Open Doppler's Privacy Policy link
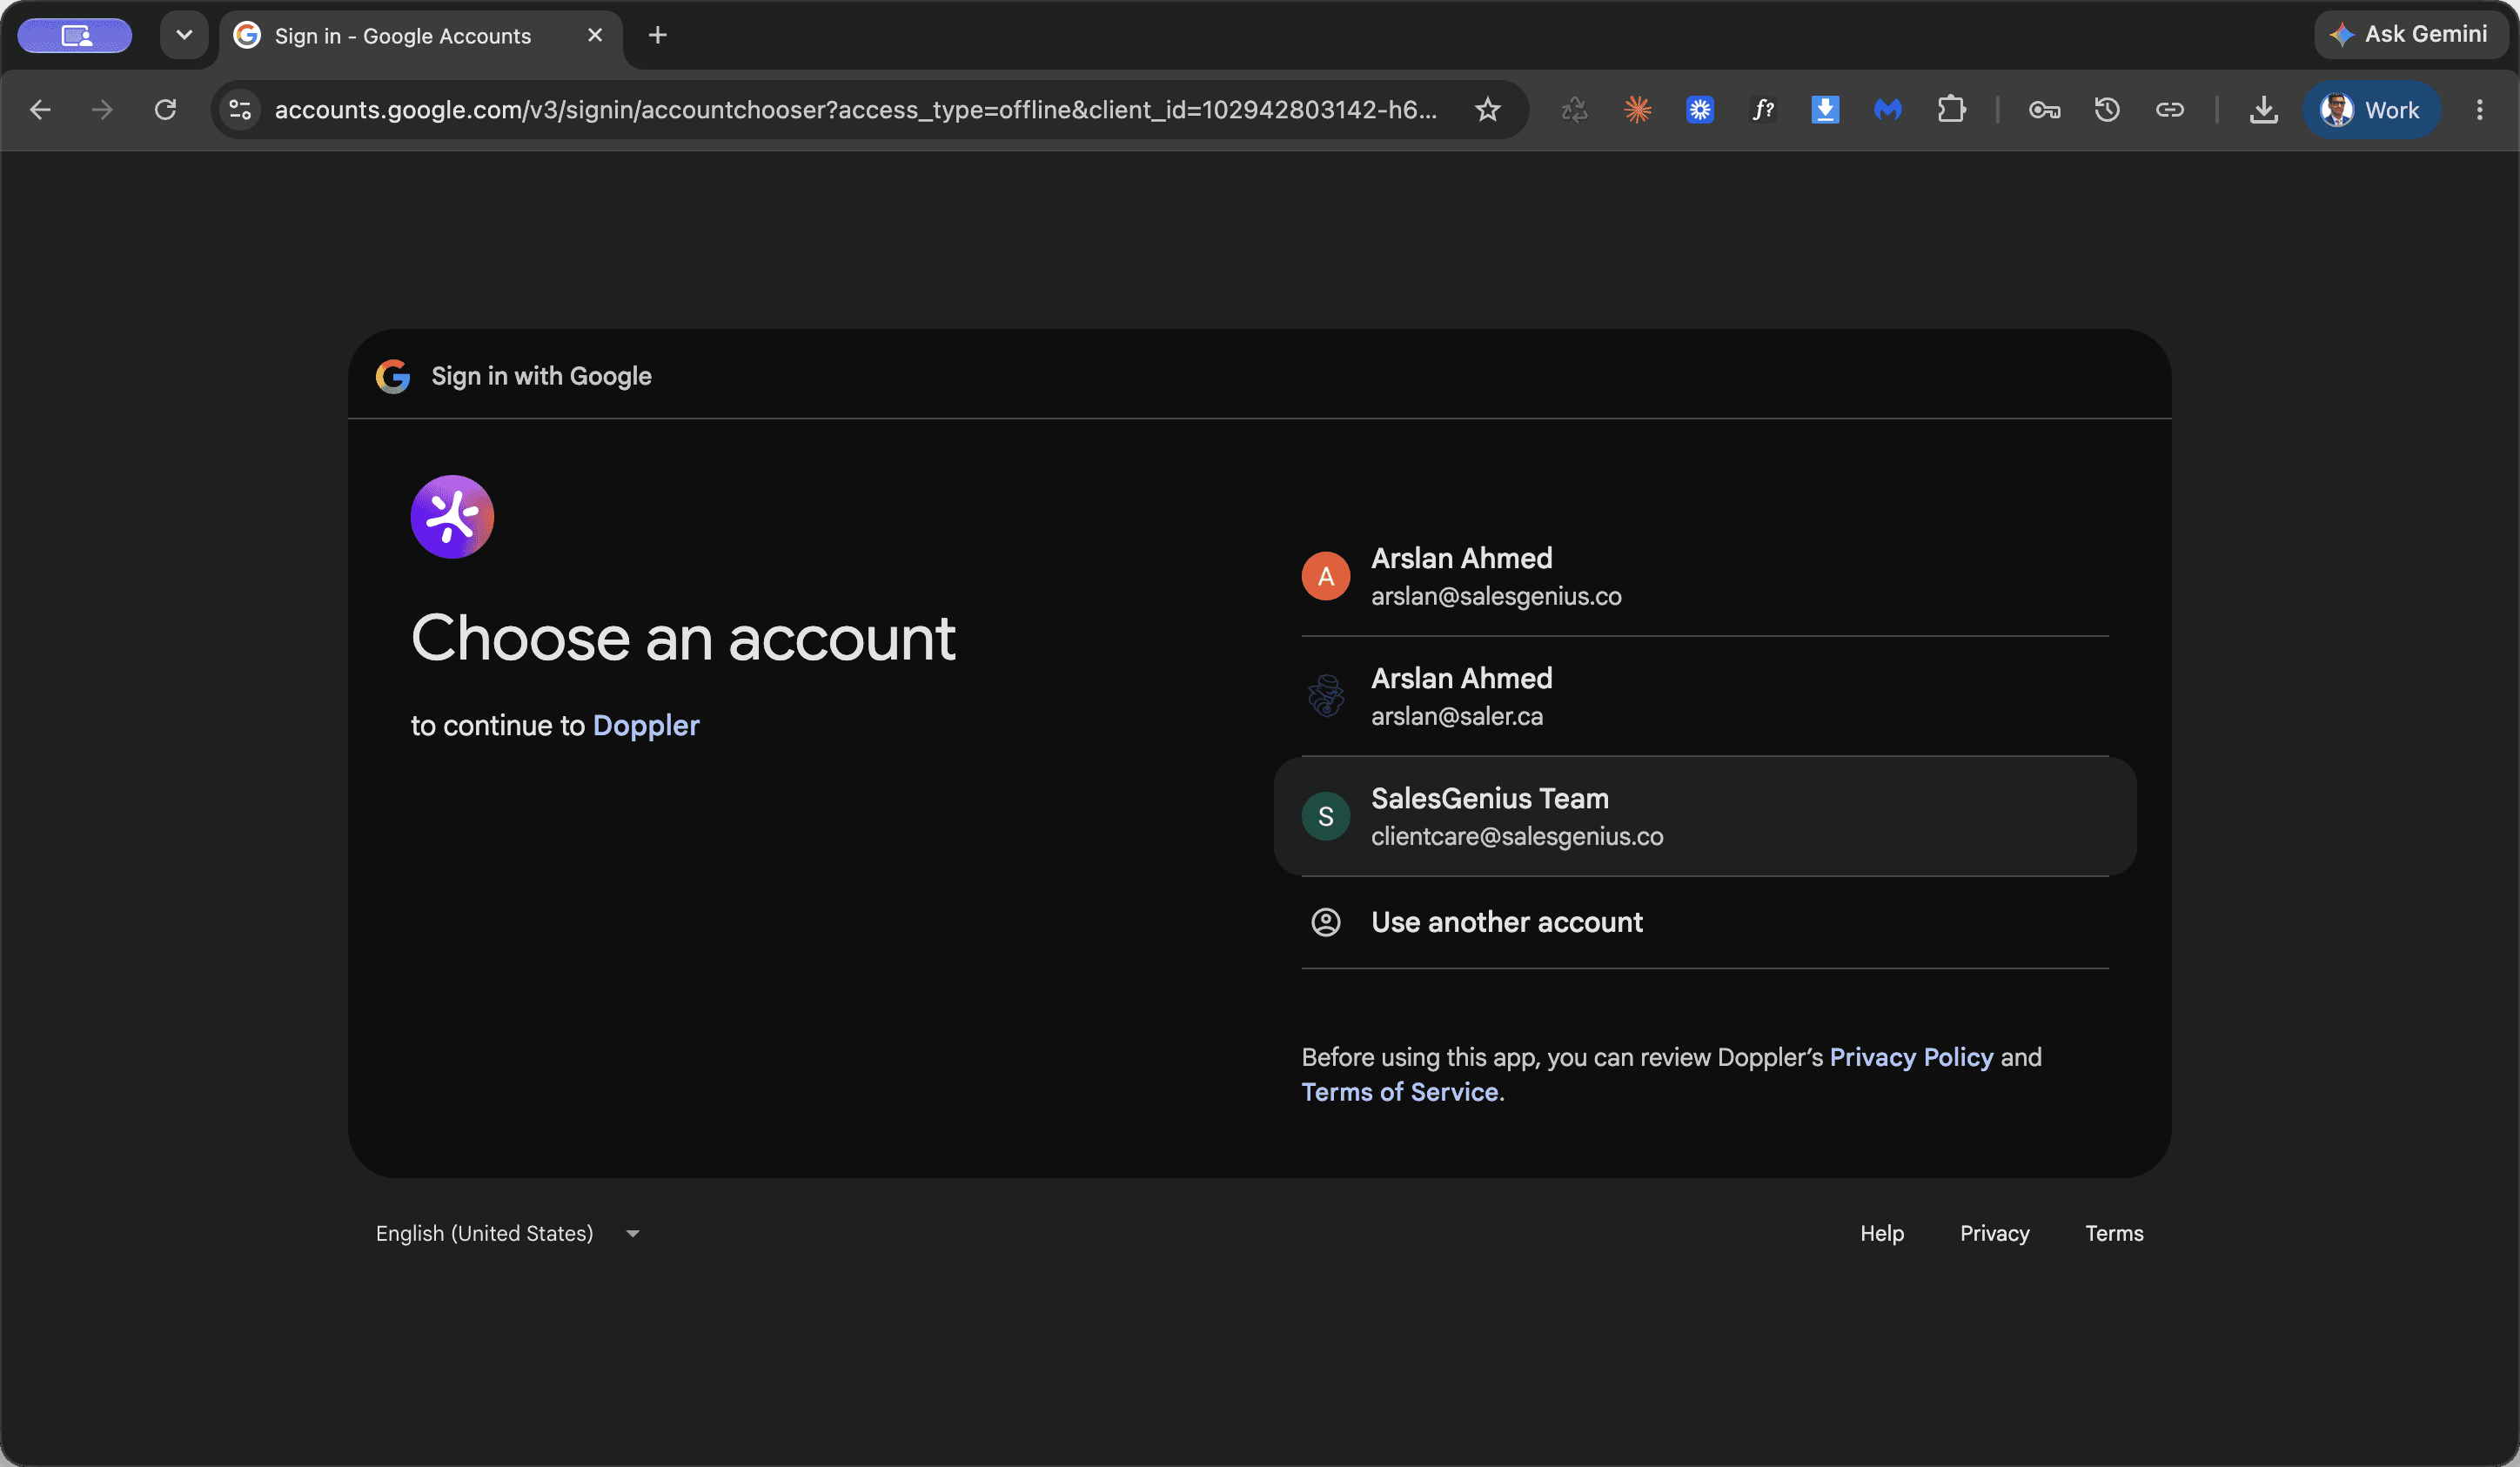This screenshot has height=1467, width=2520. tap(1911, 1058)
